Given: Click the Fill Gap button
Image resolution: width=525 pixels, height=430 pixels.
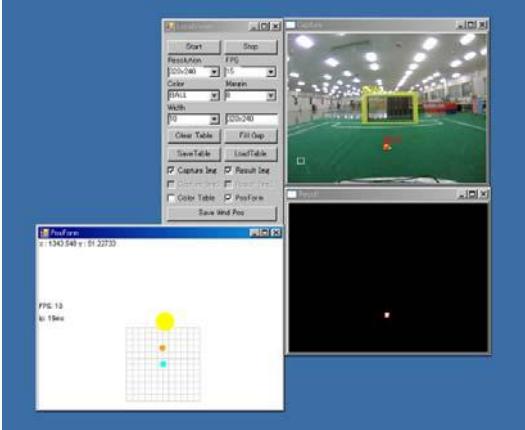Looking at the screenshot, I should click(x=251, y=136).
